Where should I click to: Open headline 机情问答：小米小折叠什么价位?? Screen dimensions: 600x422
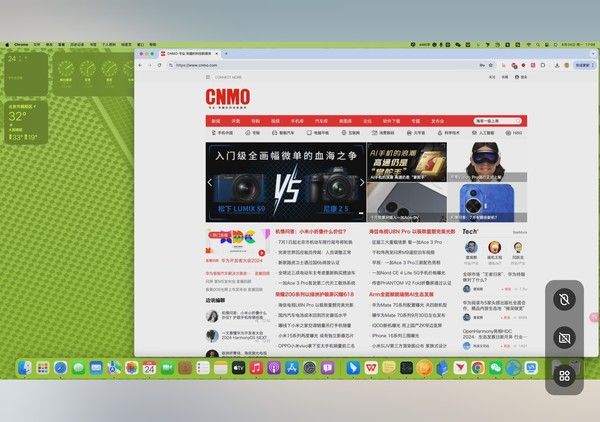(x=311, y=232)
